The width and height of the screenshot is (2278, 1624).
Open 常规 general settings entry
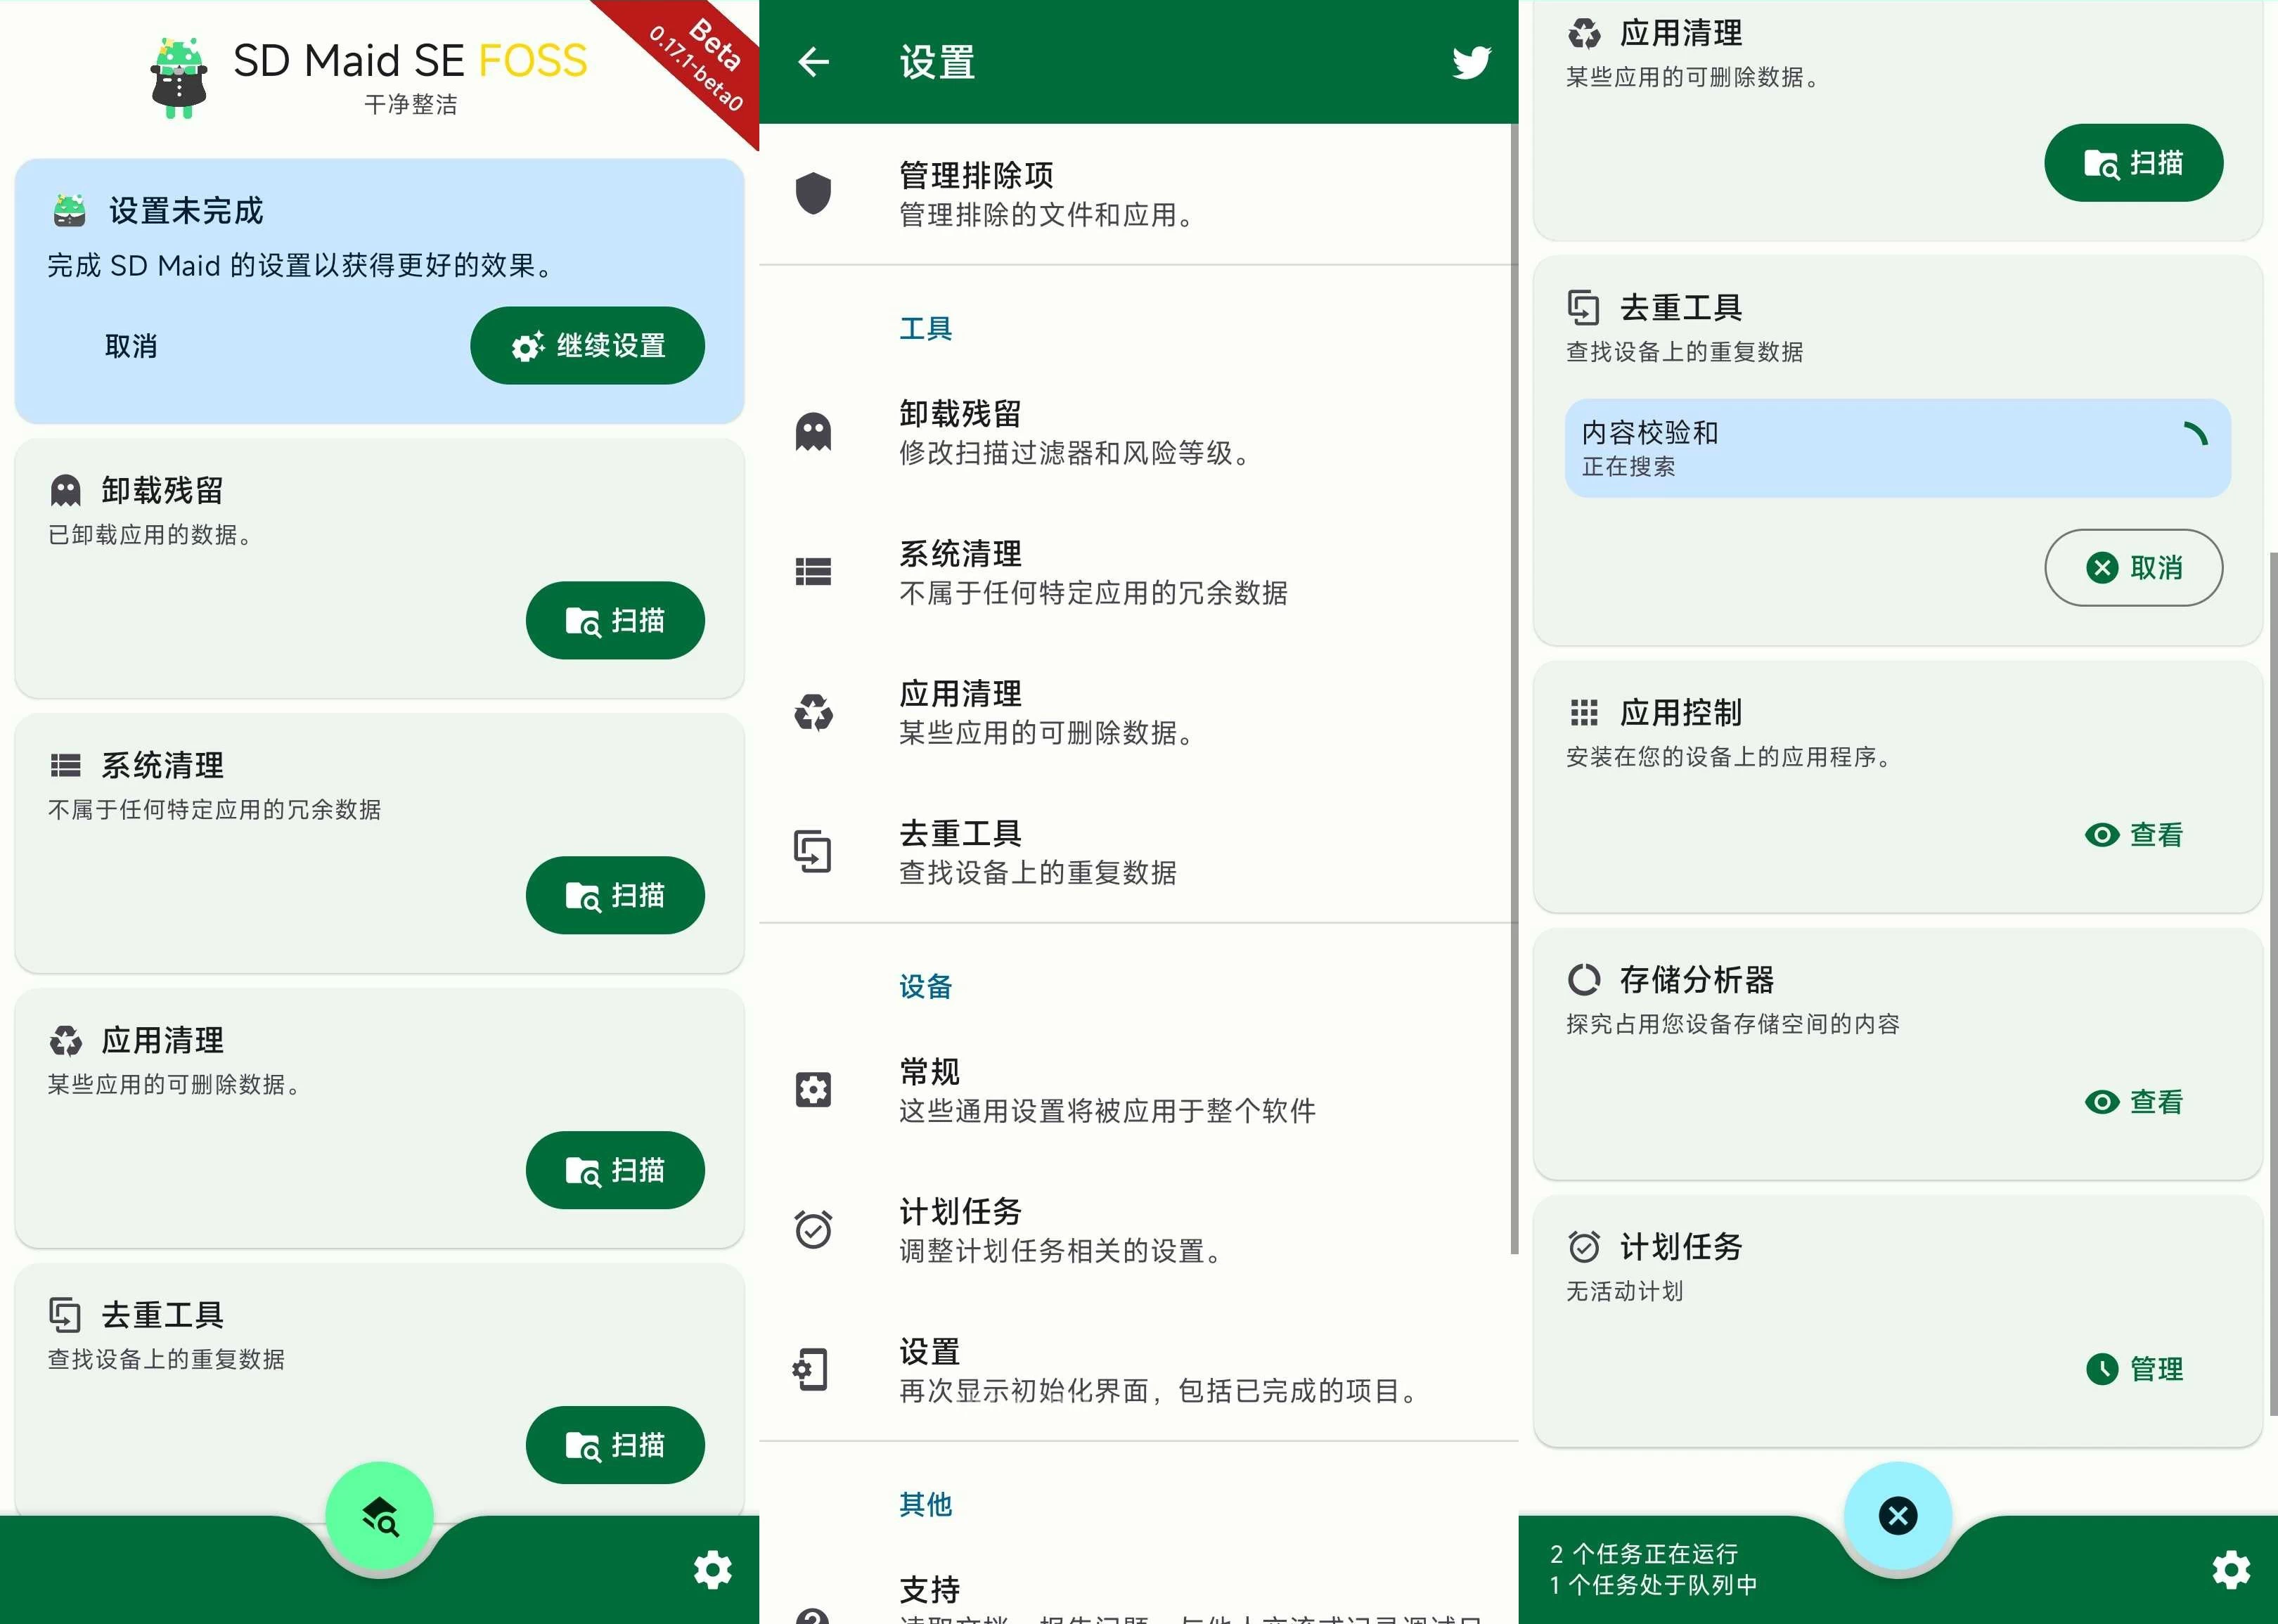coord(1137,1090)
